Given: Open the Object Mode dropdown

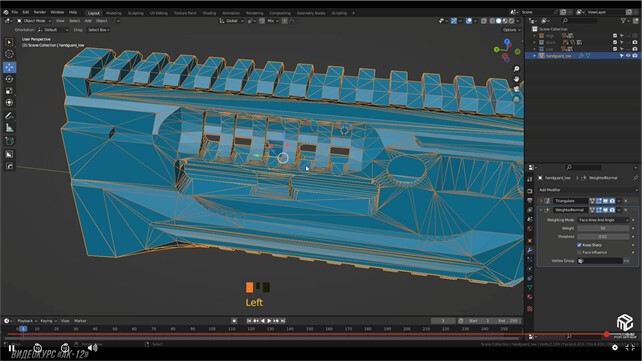Looking at the screenshot, I should (x=34, y=21).
